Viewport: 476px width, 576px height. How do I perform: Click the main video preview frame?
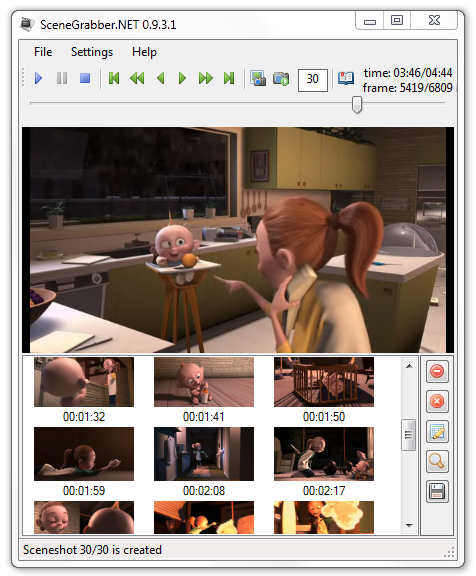click(x=238, y=240)
